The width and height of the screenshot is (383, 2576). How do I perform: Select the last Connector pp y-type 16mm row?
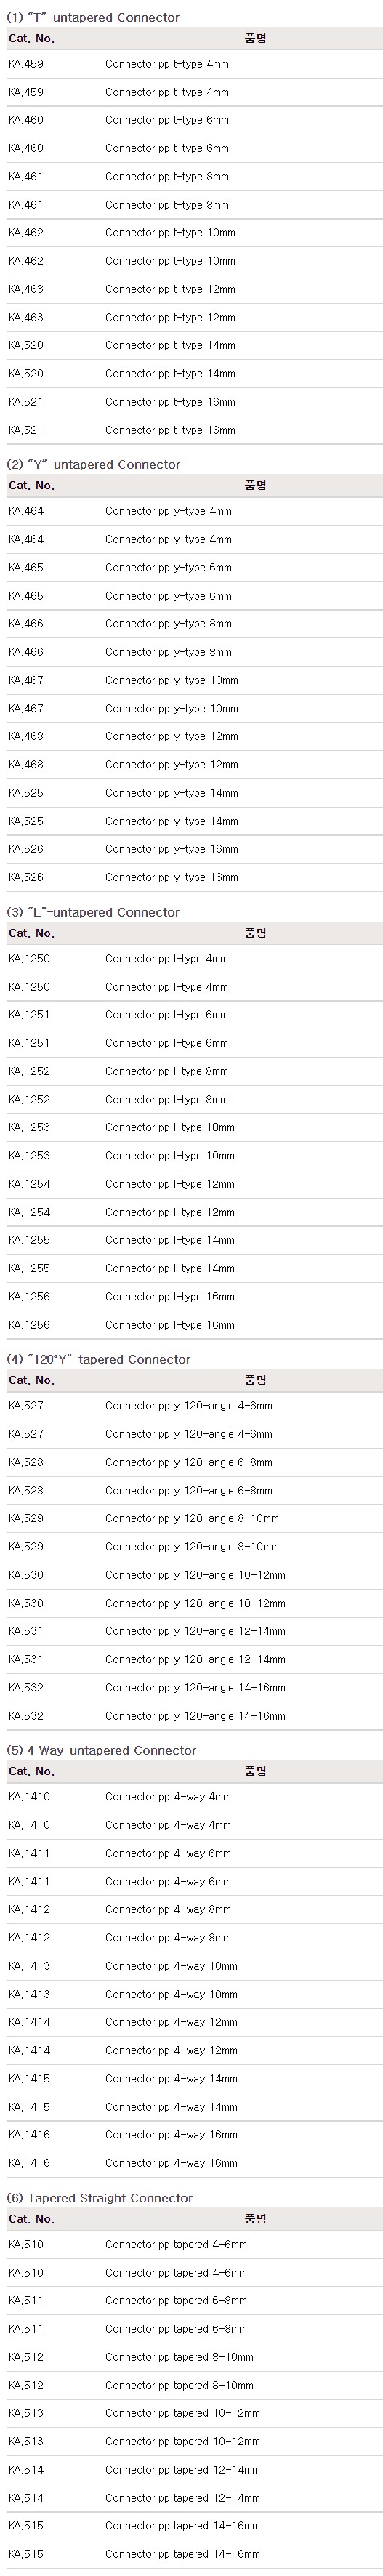tap(194, 877)
